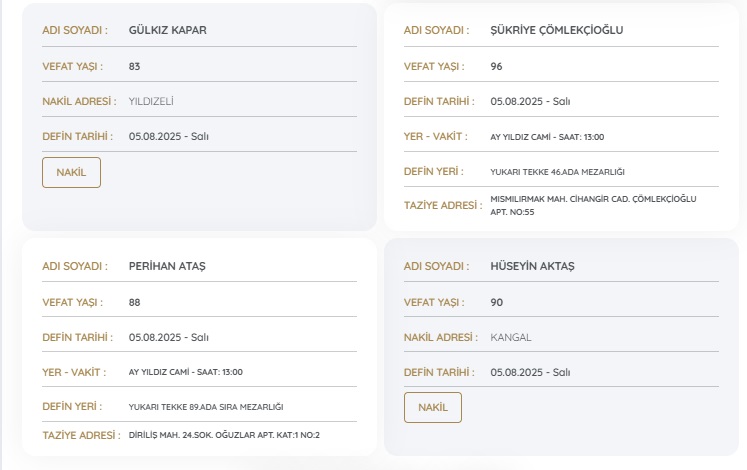Click the MISMILIRMAK MAH. condolence address
The height and width of the screenshot is (470, 747).
tap(592, 205)
